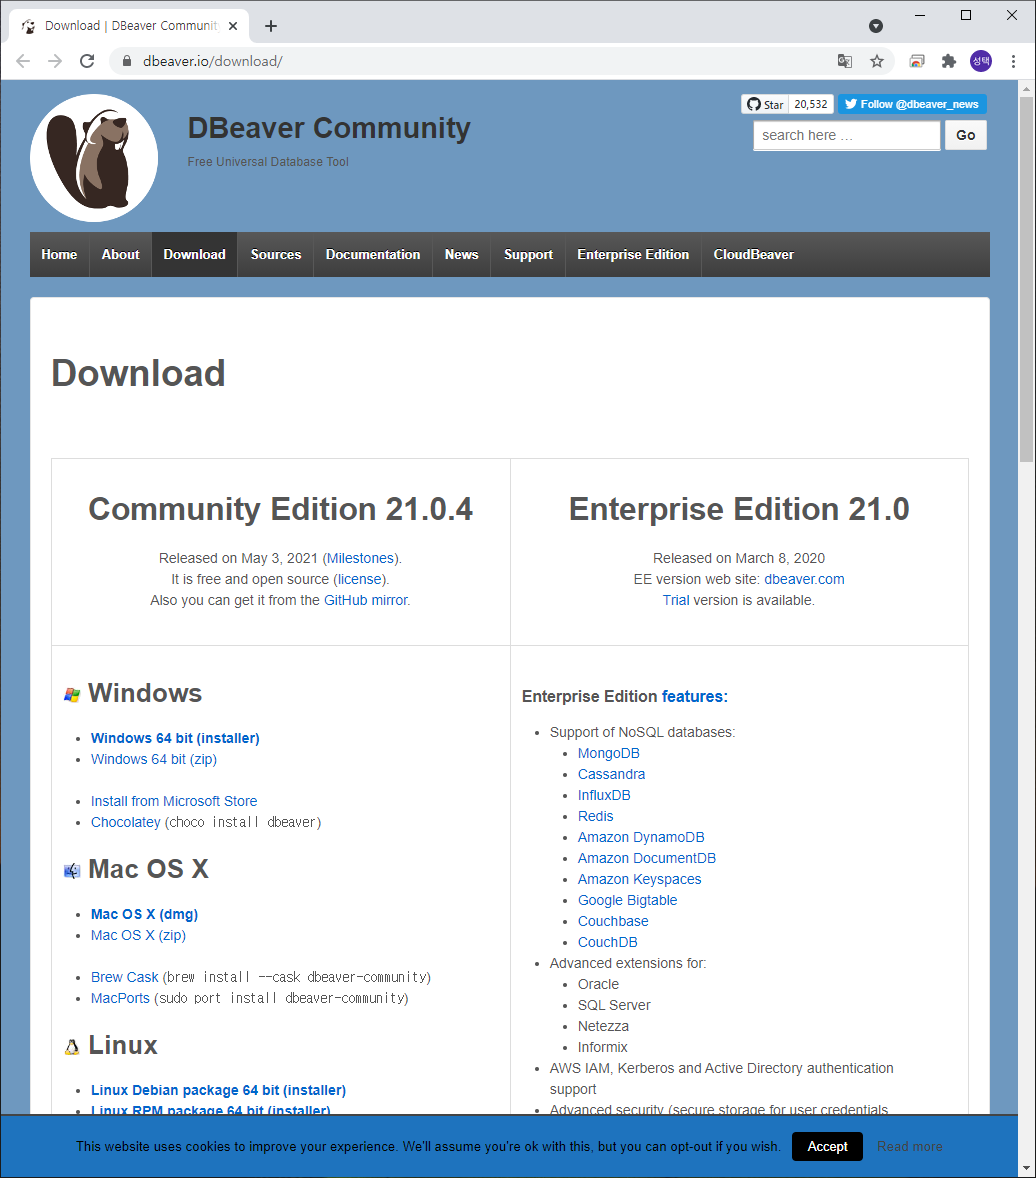Viewport: 1036px width, 1178px height.
Task: Open the MacPorts link
Action: (x=120, y=998)
